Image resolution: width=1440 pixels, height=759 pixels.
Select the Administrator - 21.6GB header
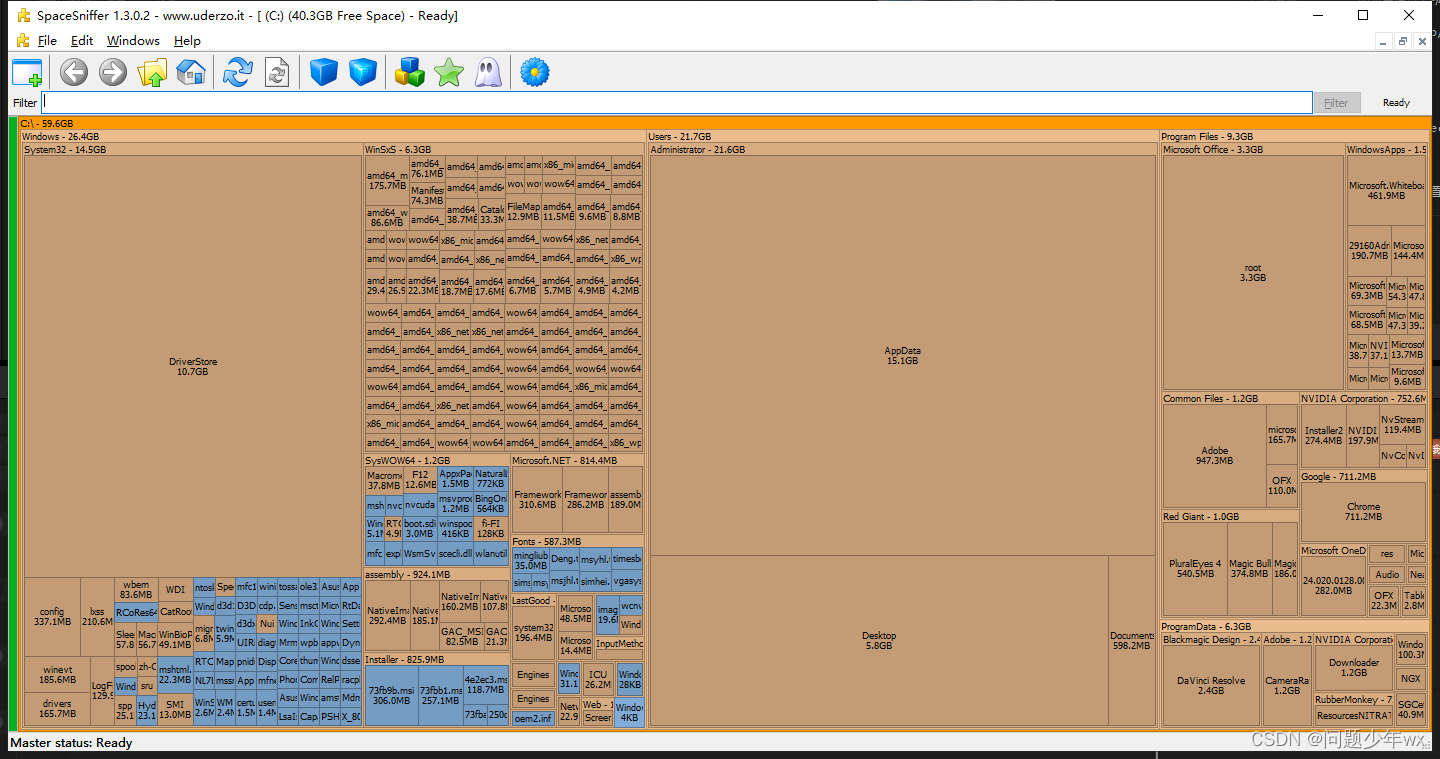(902, 149)
